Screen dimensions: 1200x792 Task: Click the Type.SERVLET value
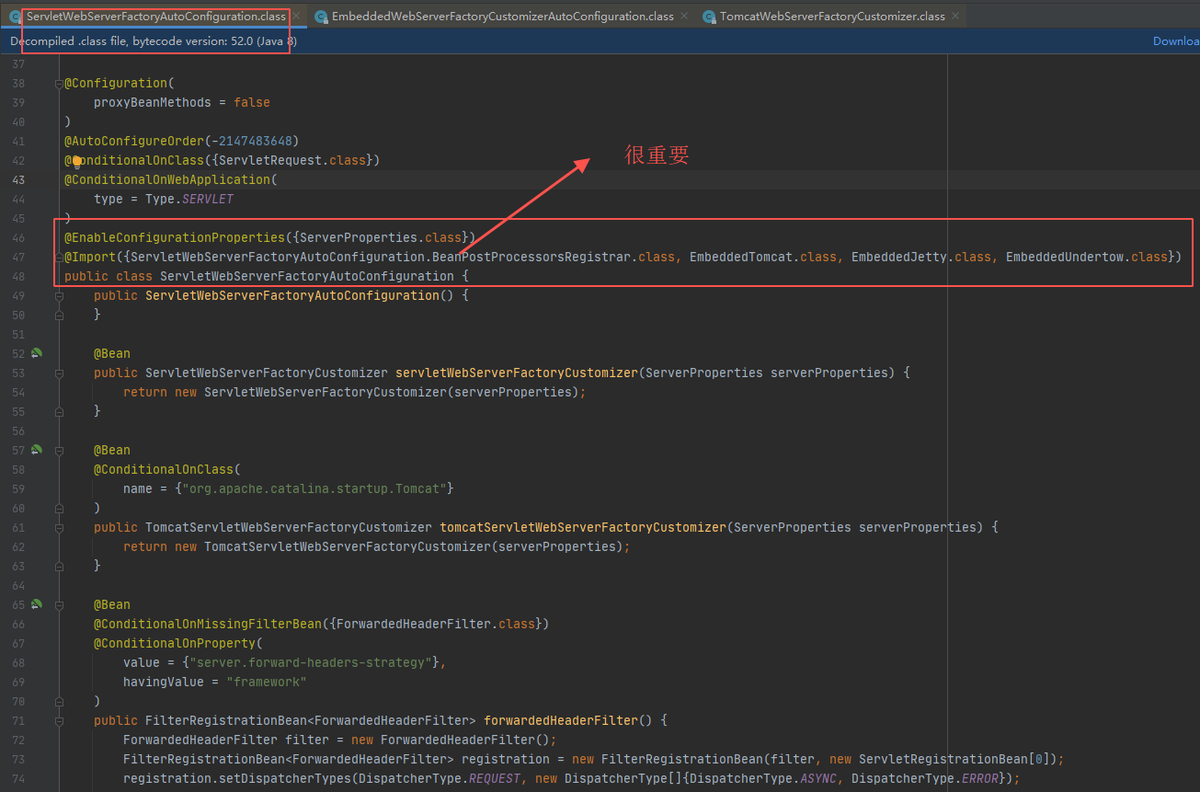[189, 199]
